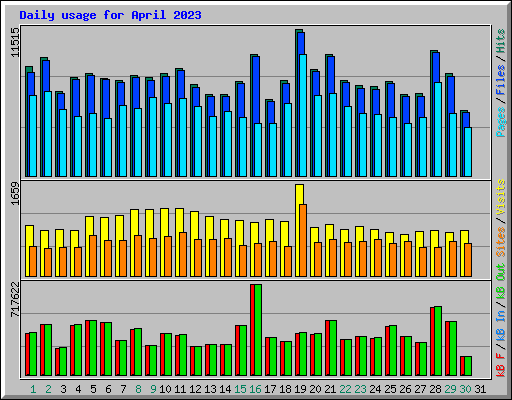Click day 18 on the x-axis

point(285,389)
